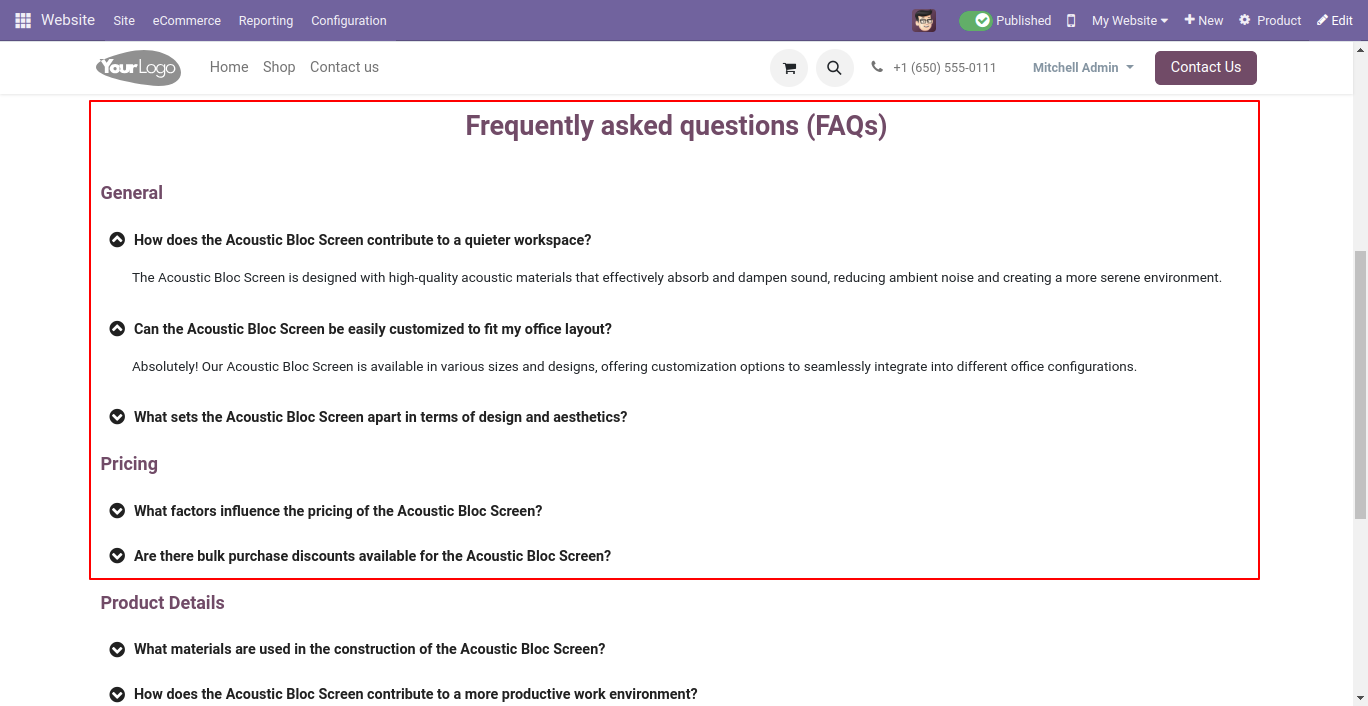Click the New button
The image size is (1368, 706).
coord(1204,20)
